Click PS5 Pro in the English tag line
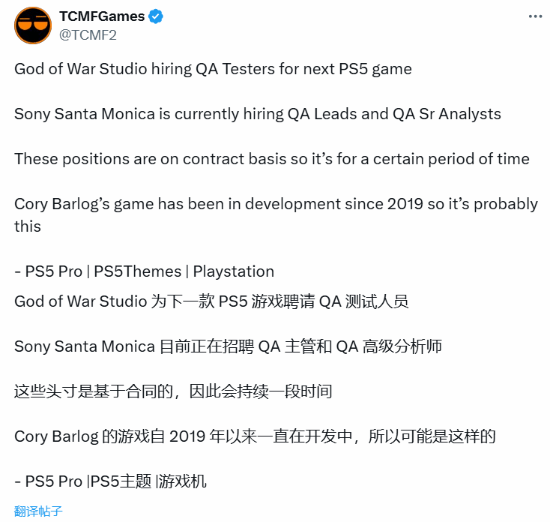The image size is (550, 522). pos(54,272)
